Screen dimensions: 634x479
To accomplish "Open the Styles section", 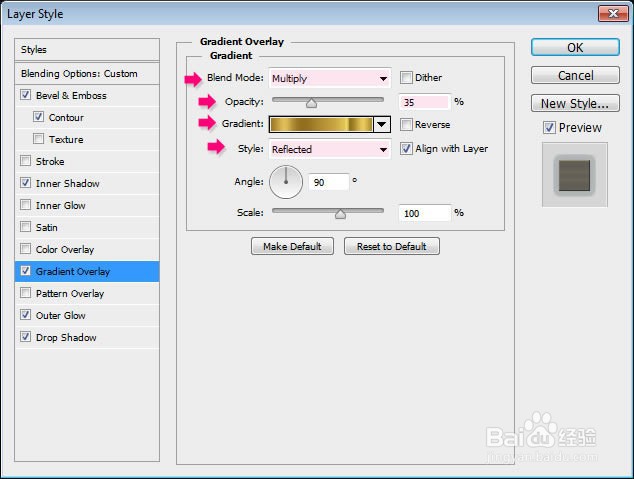I will 87,50.
